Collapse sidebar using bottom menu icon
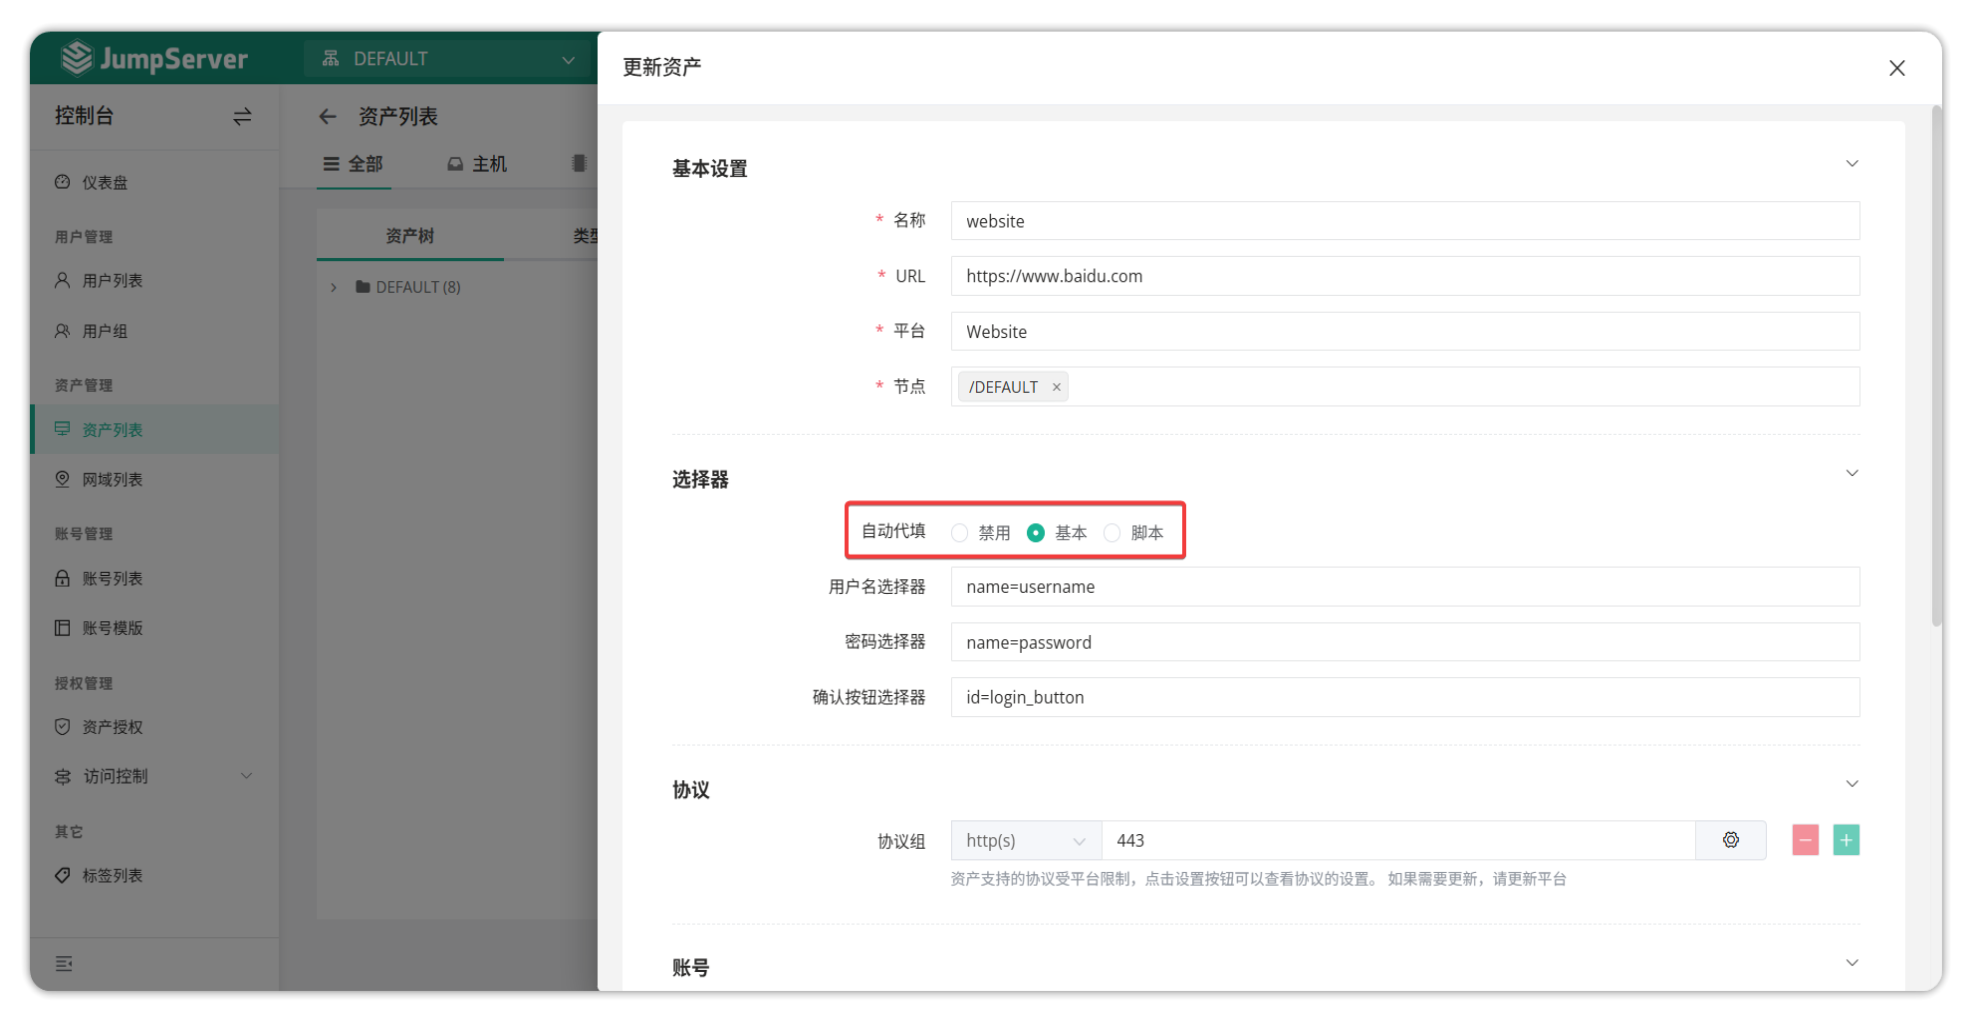Screen dimensions: 1972x1012 point(64,964)
